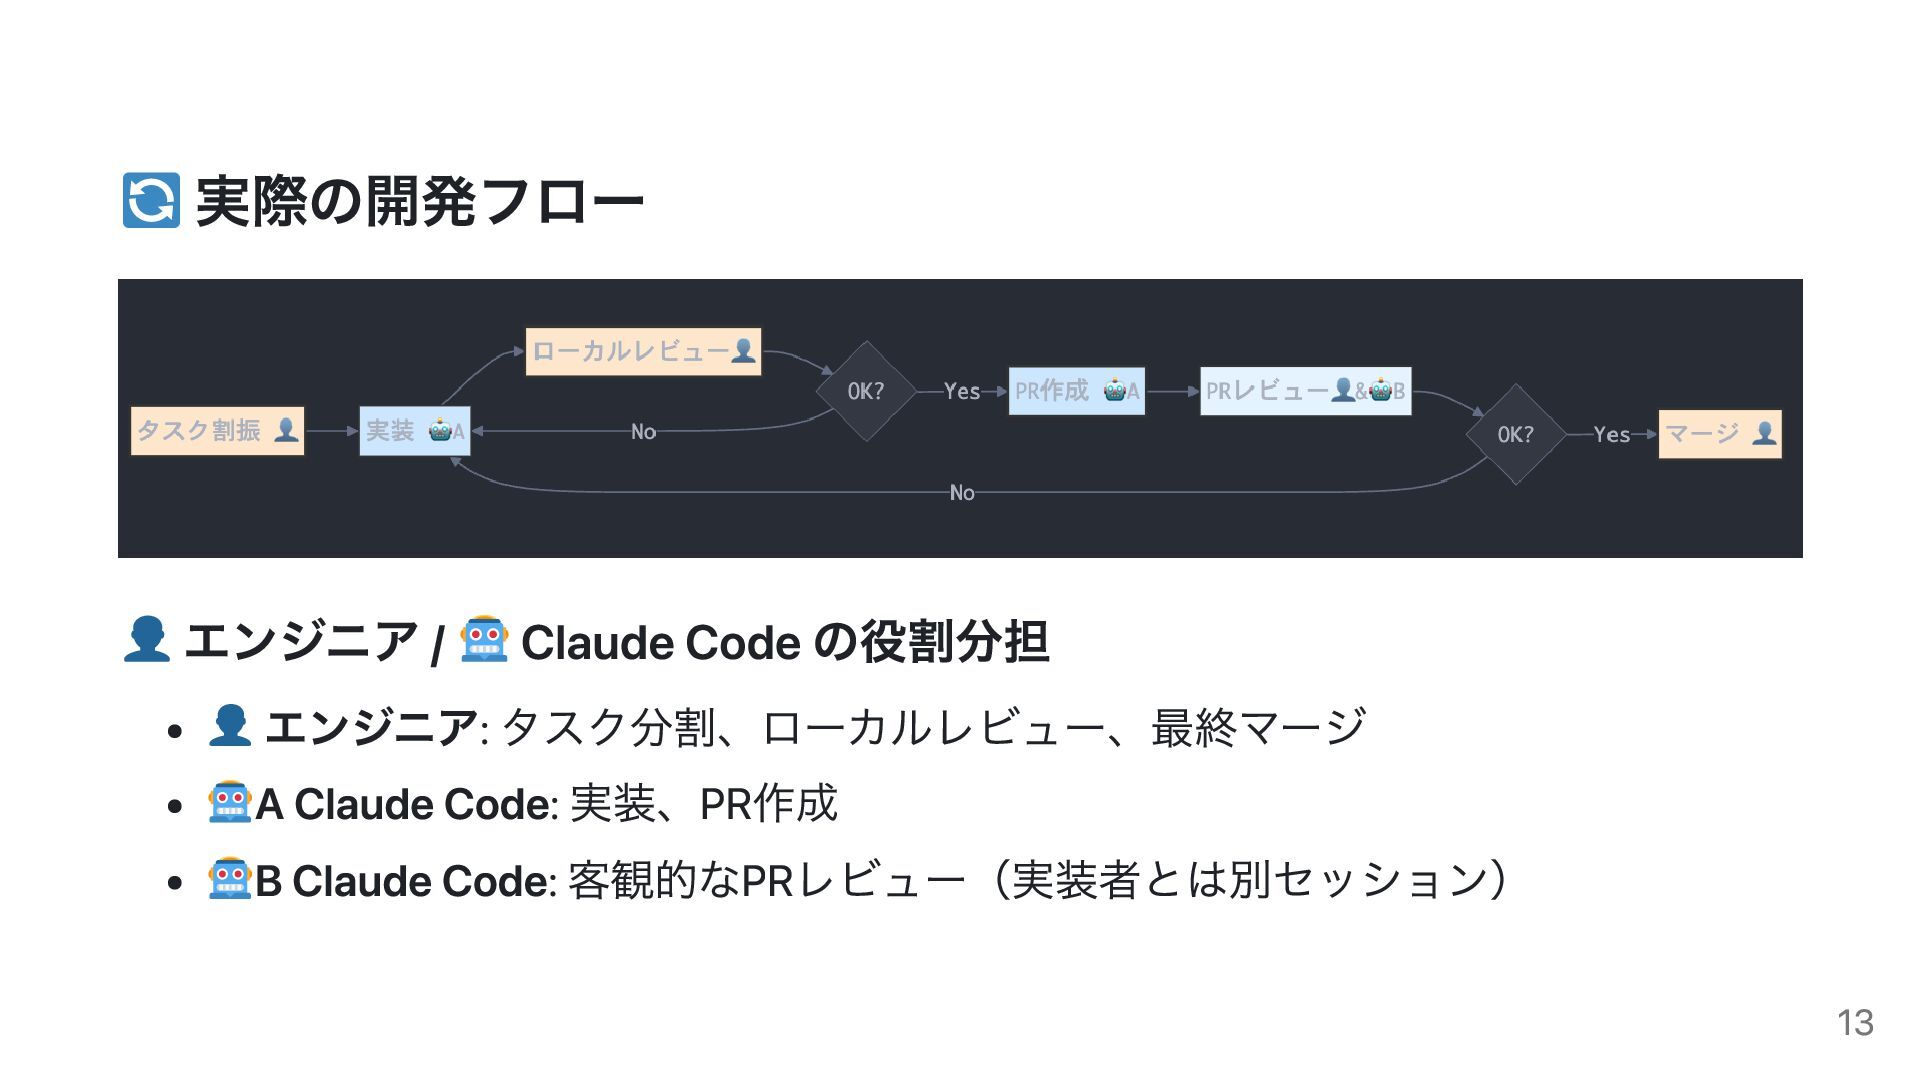This screenshot has height=1080, width=1920.
Task: Click the No label on the upper return arrow
Action: point(643,432)
